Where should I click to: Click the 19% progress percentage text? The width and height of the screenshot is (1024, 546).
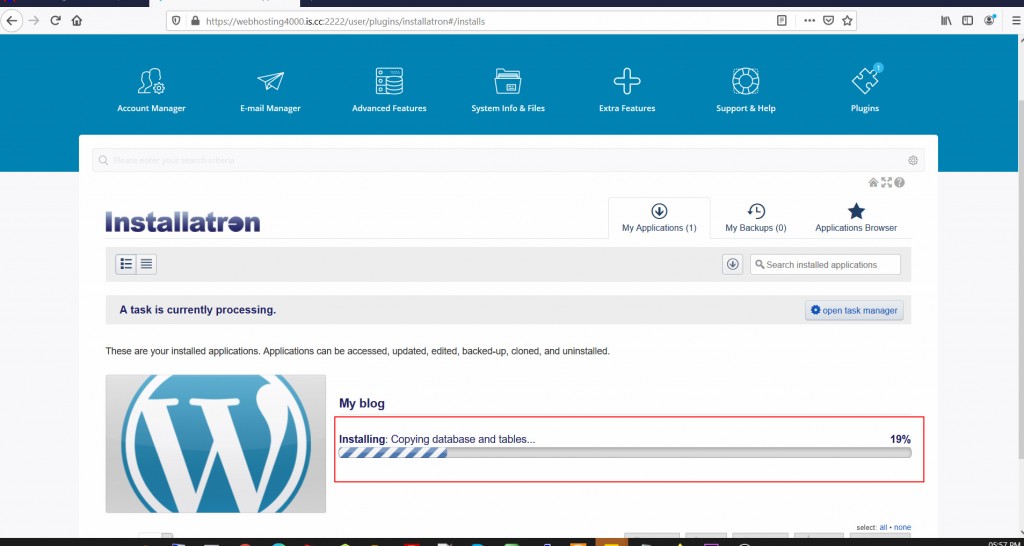[900, 440]
